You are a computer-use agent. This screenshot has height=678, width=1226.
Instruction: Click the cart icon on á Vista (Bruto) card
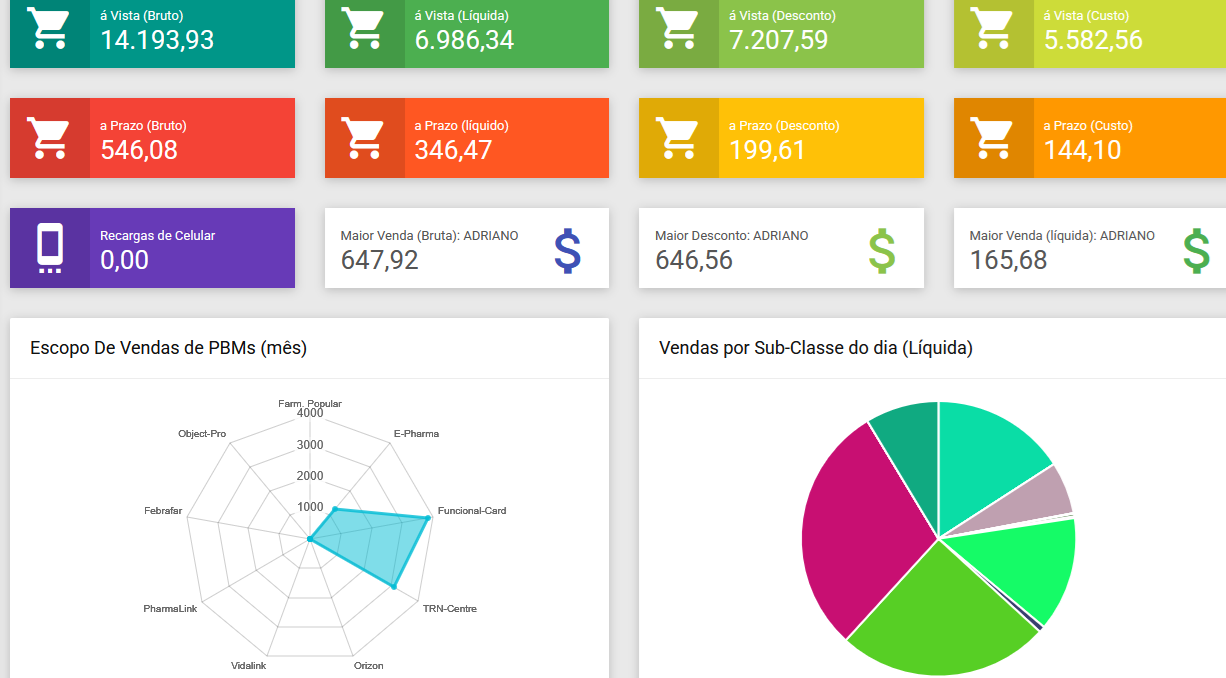point(49,28)
